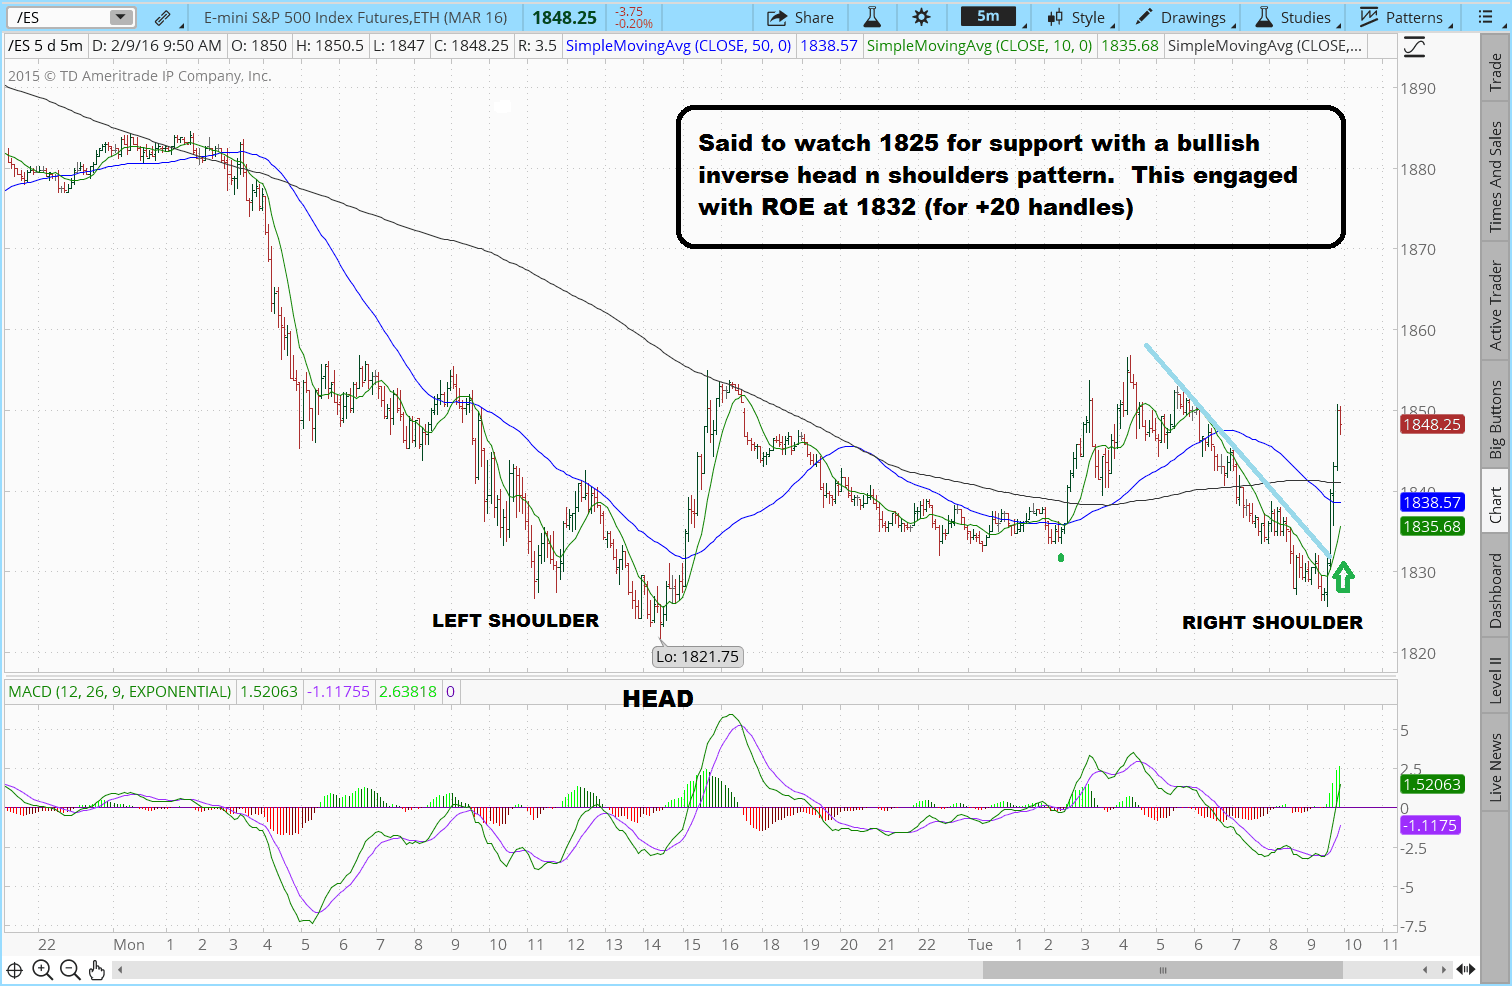Click the zoom in magnifier icon
The height and width of the screenshot is (986, 1512).
tap(42, 969)
